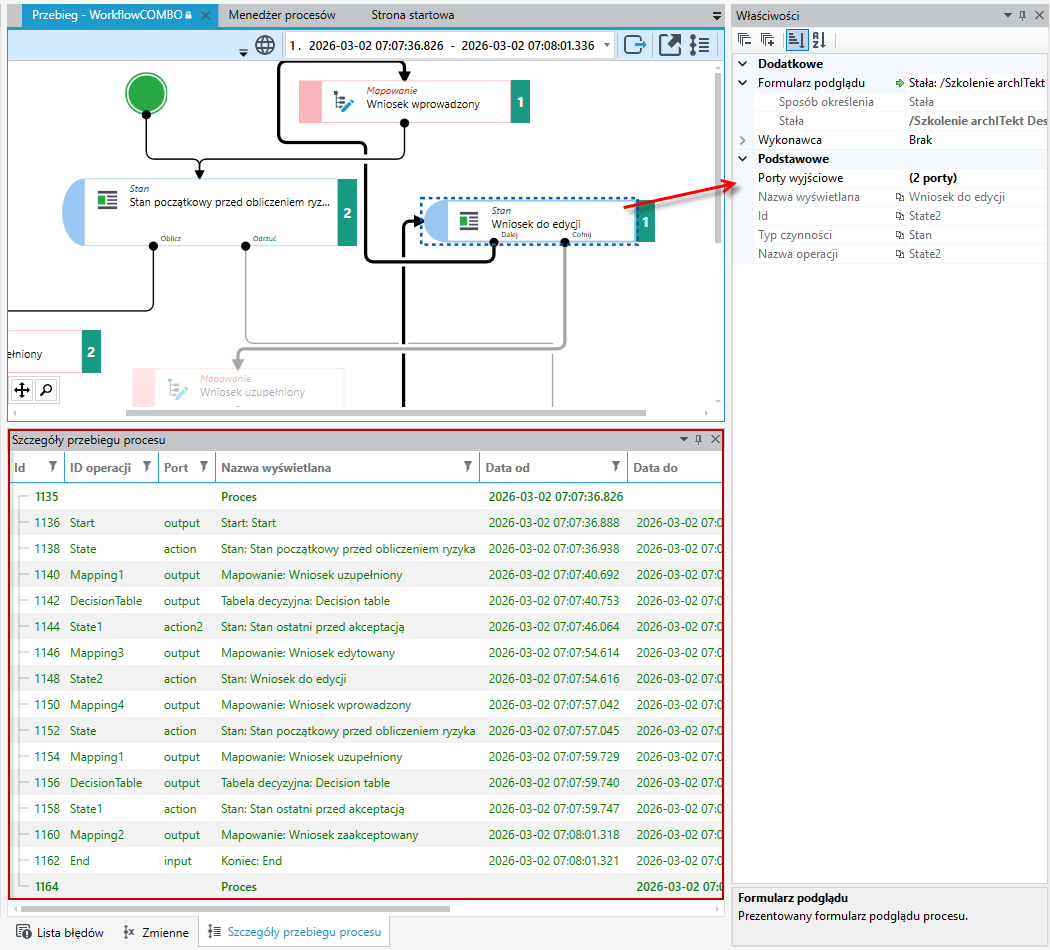This screenshot has width=1050, height=950.
Task: Click the diagram canvas horizontal scrollbar
Action: [386, 413]
